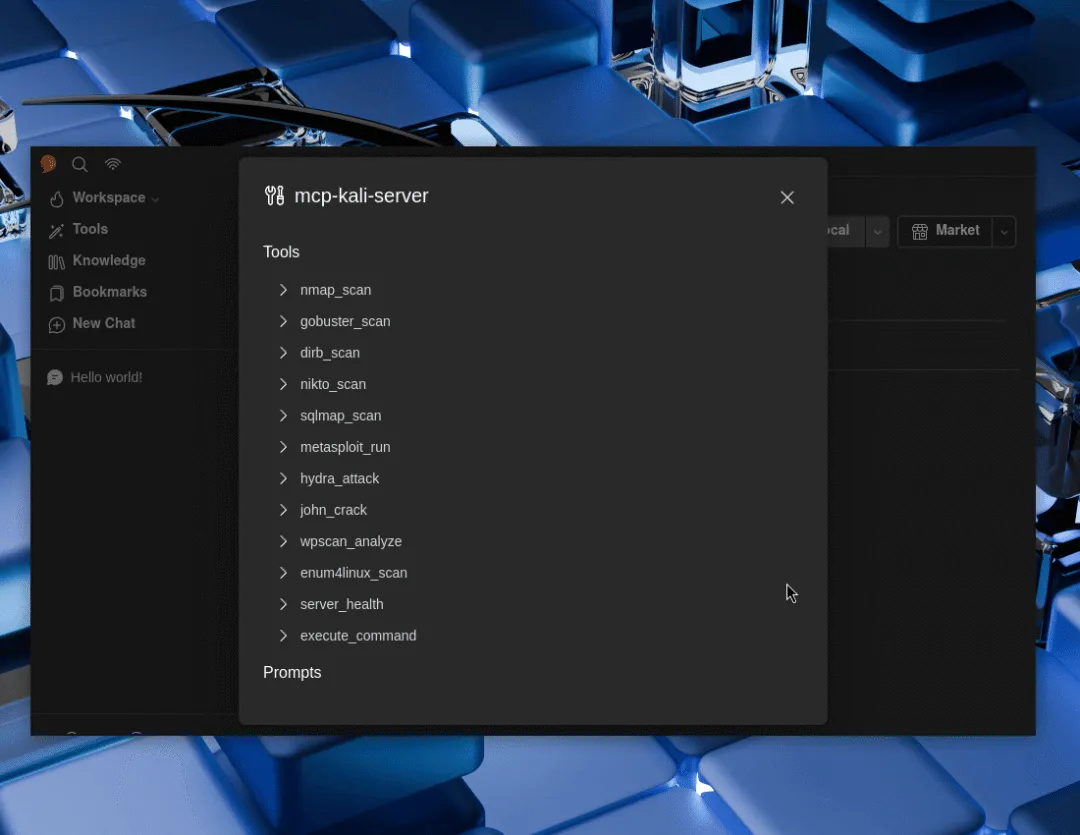Open search with magnifier icon
Image resolution: width=1080 pixels, height=835 pixels.
80,164
